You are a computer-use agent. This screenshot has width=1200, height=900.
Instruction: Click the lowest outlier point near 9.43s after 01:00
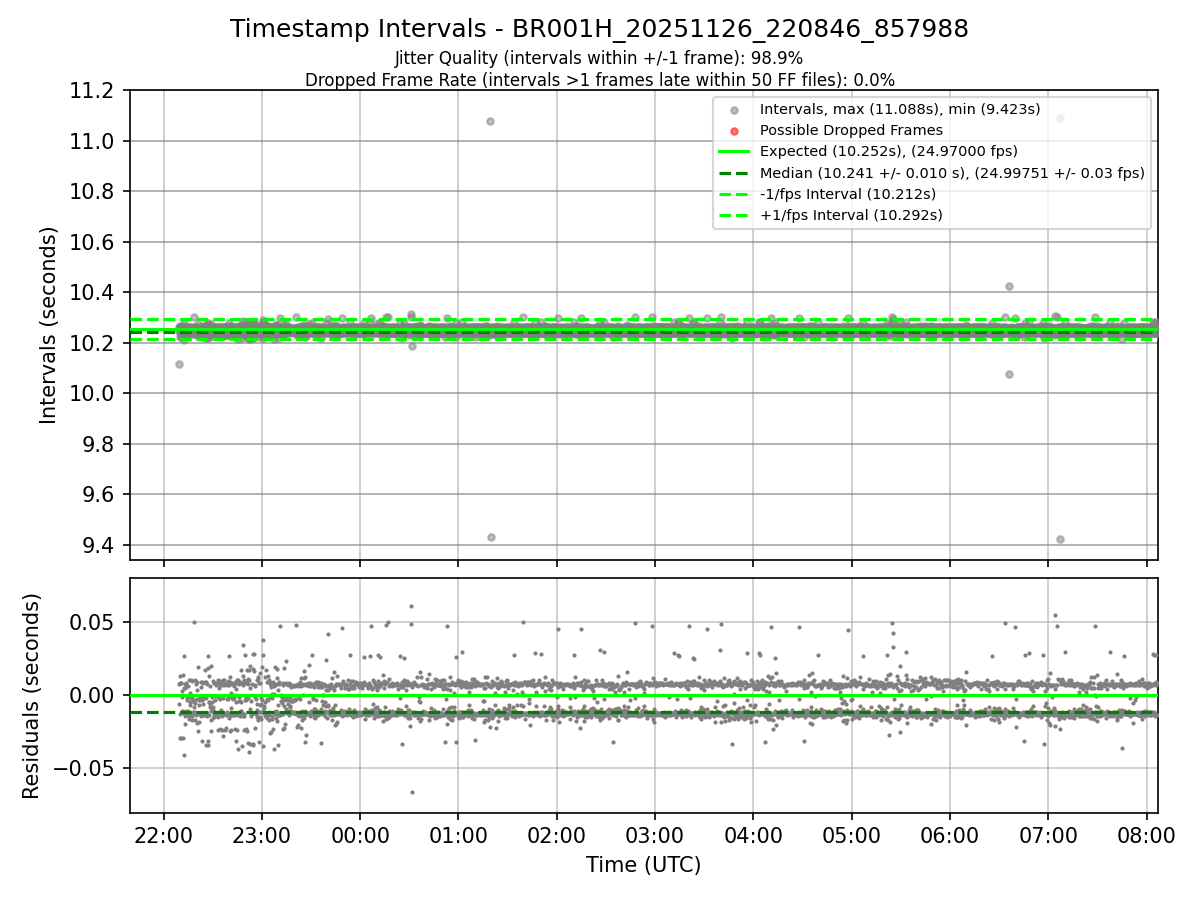491,537
